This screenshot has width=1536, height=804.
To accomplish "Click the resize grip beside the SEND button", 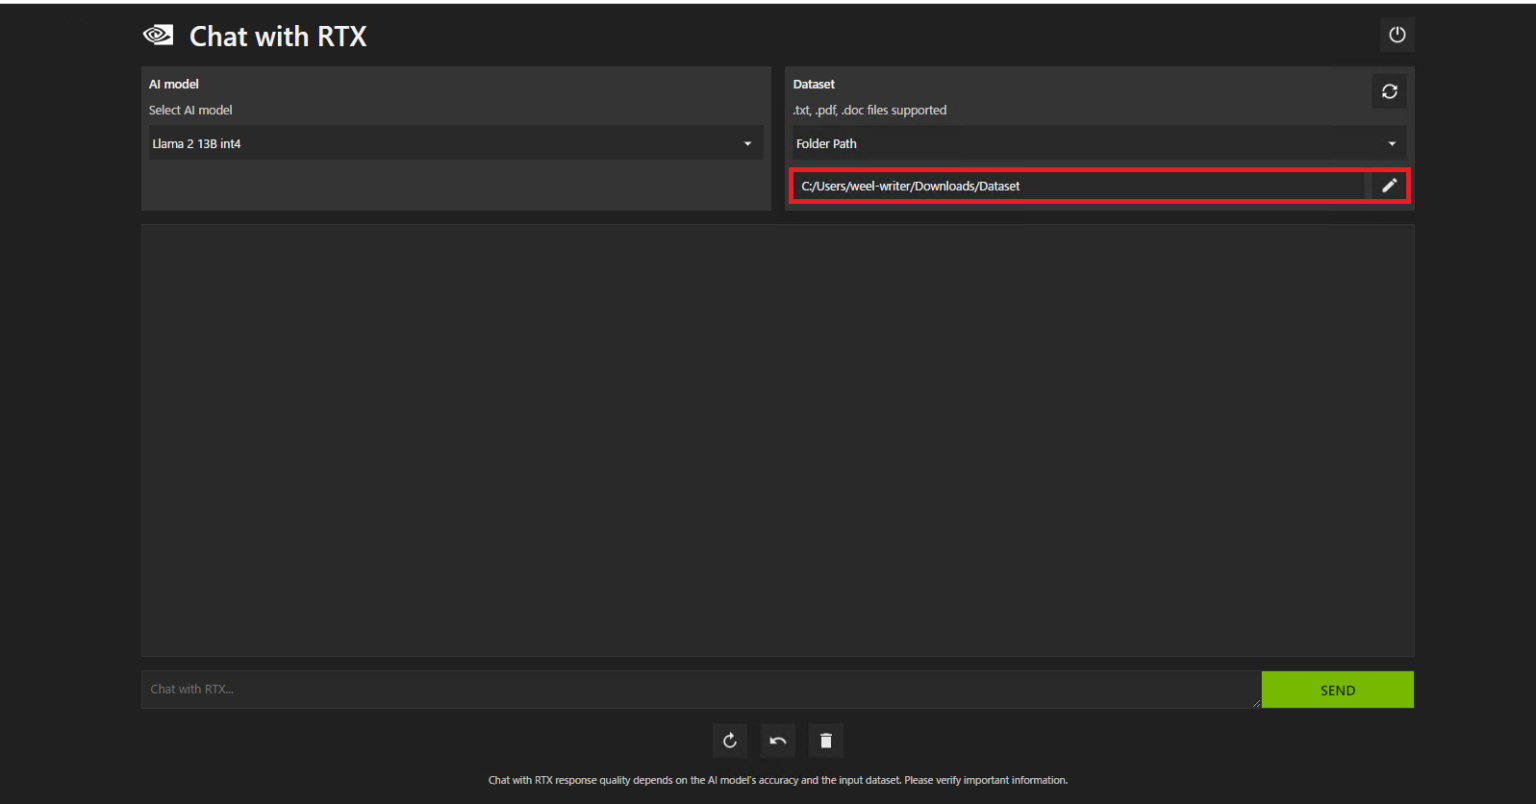I will (x=1256, y=703).
